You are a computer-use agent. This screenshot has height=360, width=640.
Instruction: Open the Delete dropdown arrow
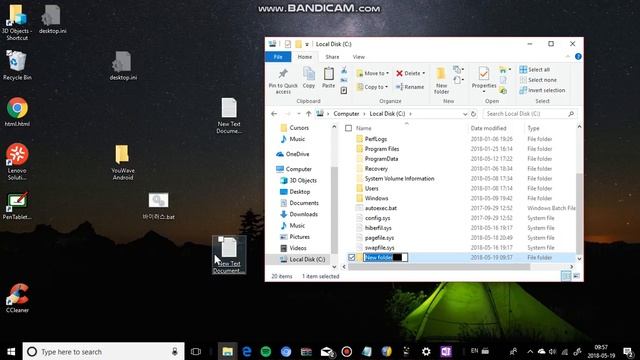[x=423, y=73]
